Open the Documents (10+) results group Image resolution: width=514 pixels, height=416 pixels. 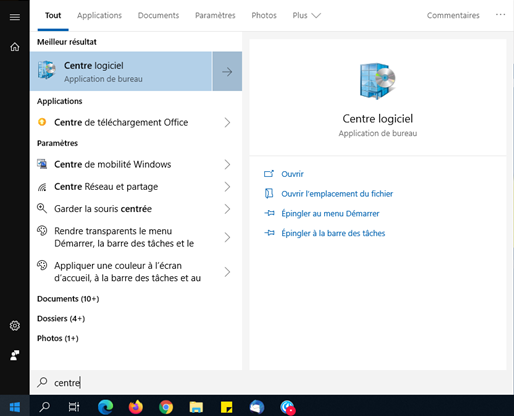point(68,299)
